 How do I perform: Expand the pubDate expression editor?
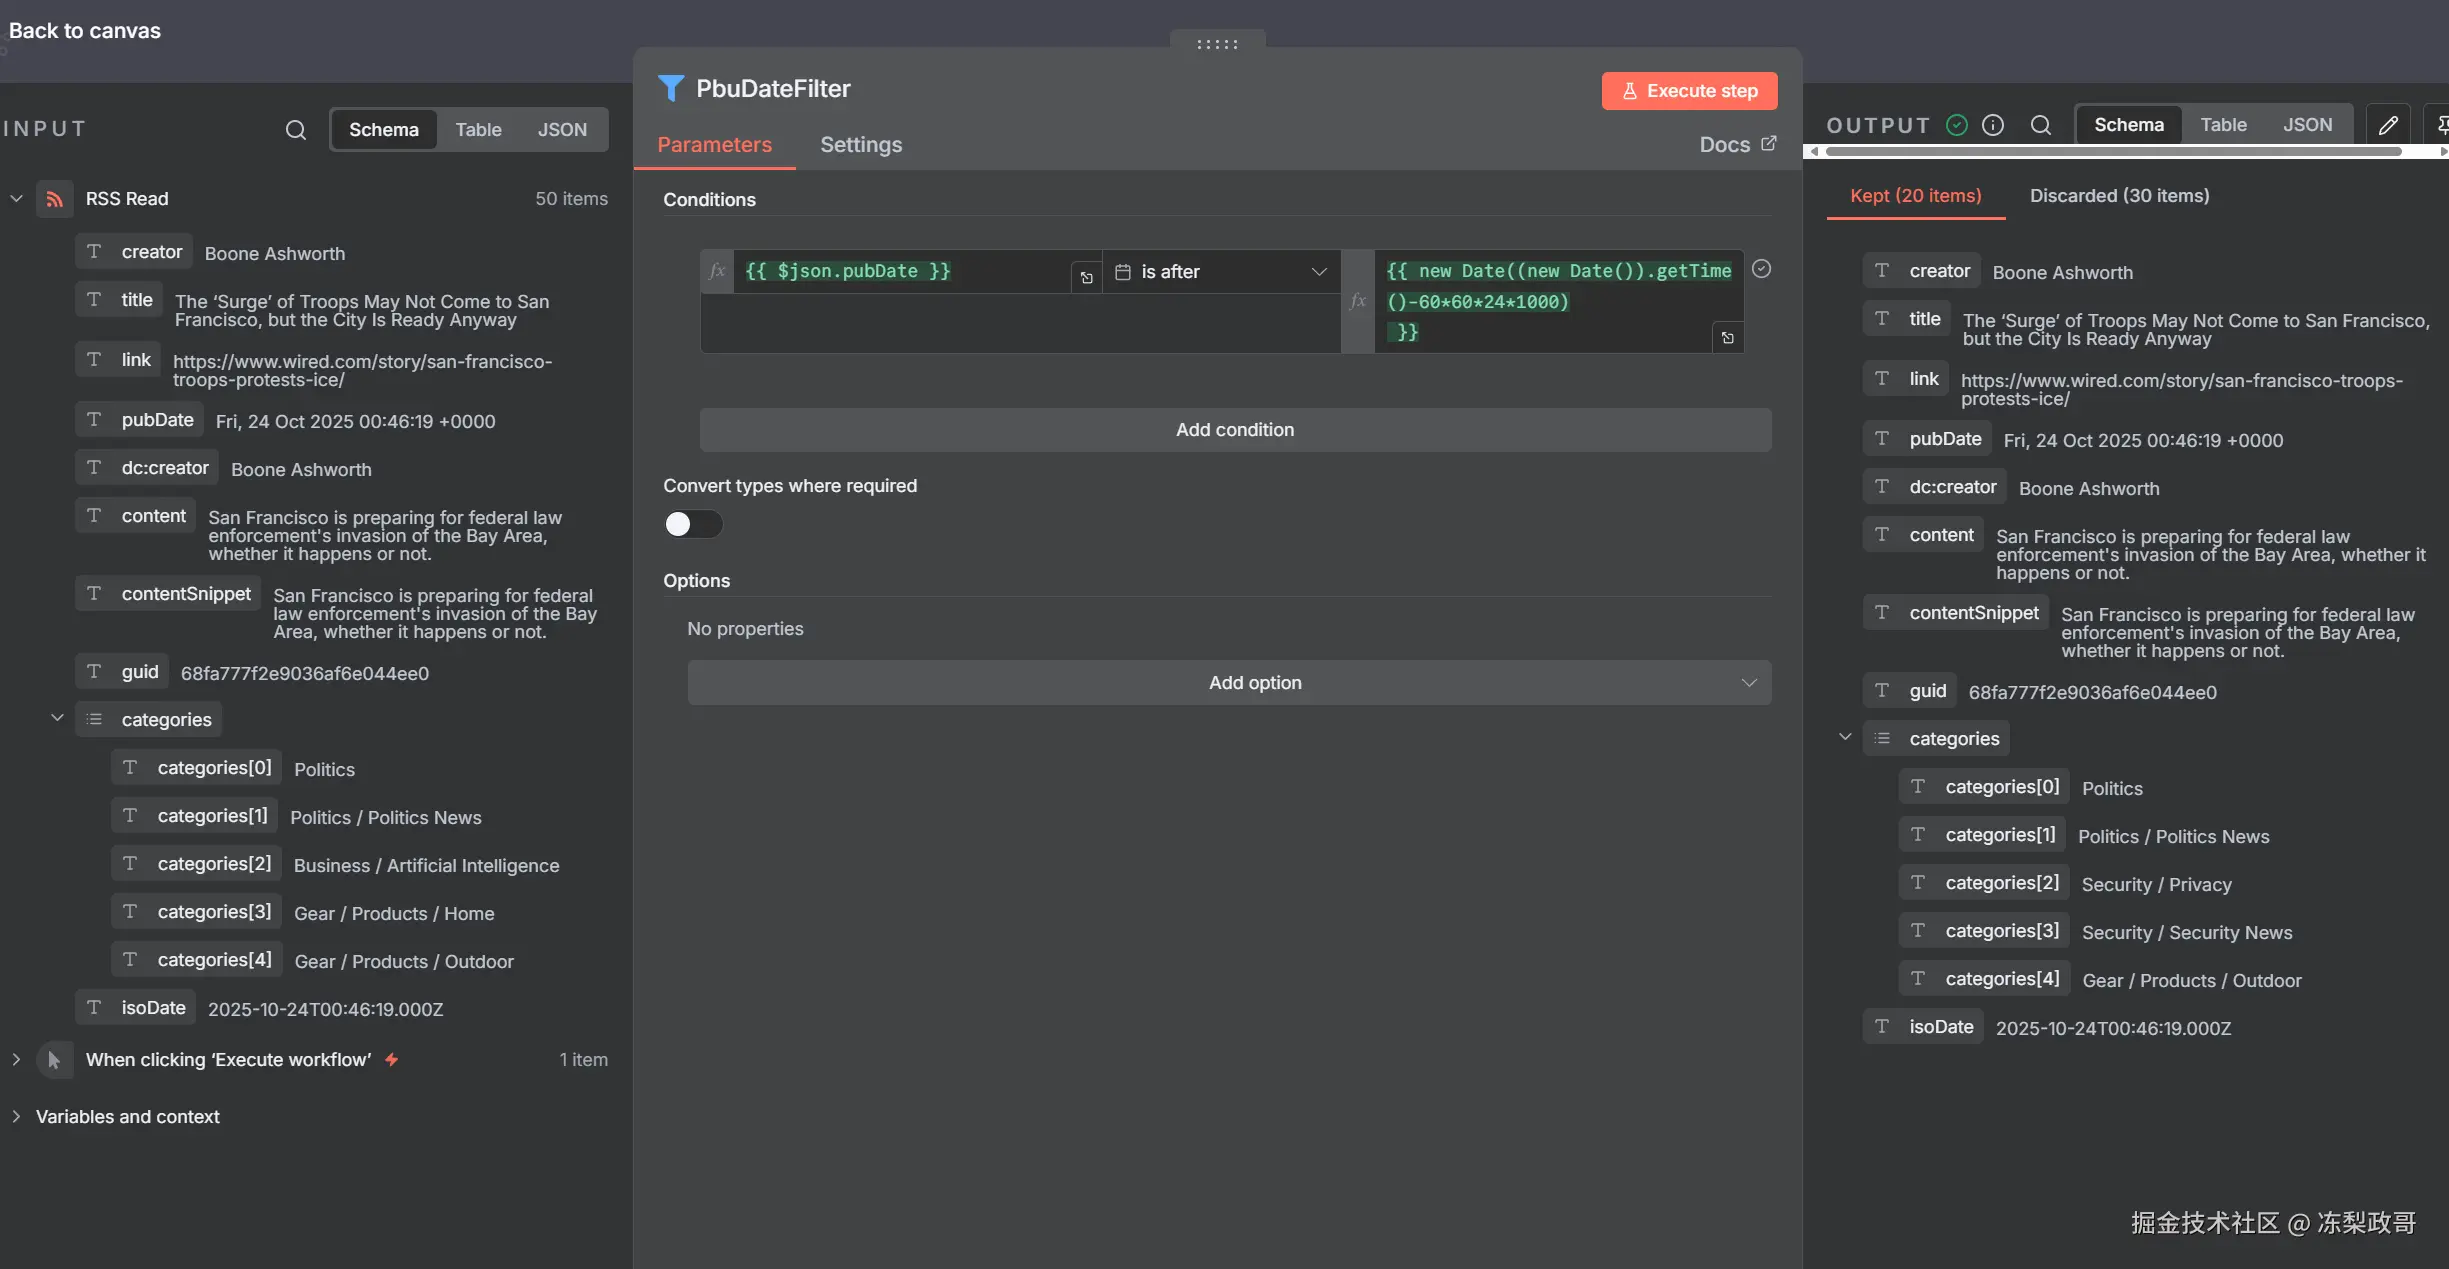(x=1086, y=278)
